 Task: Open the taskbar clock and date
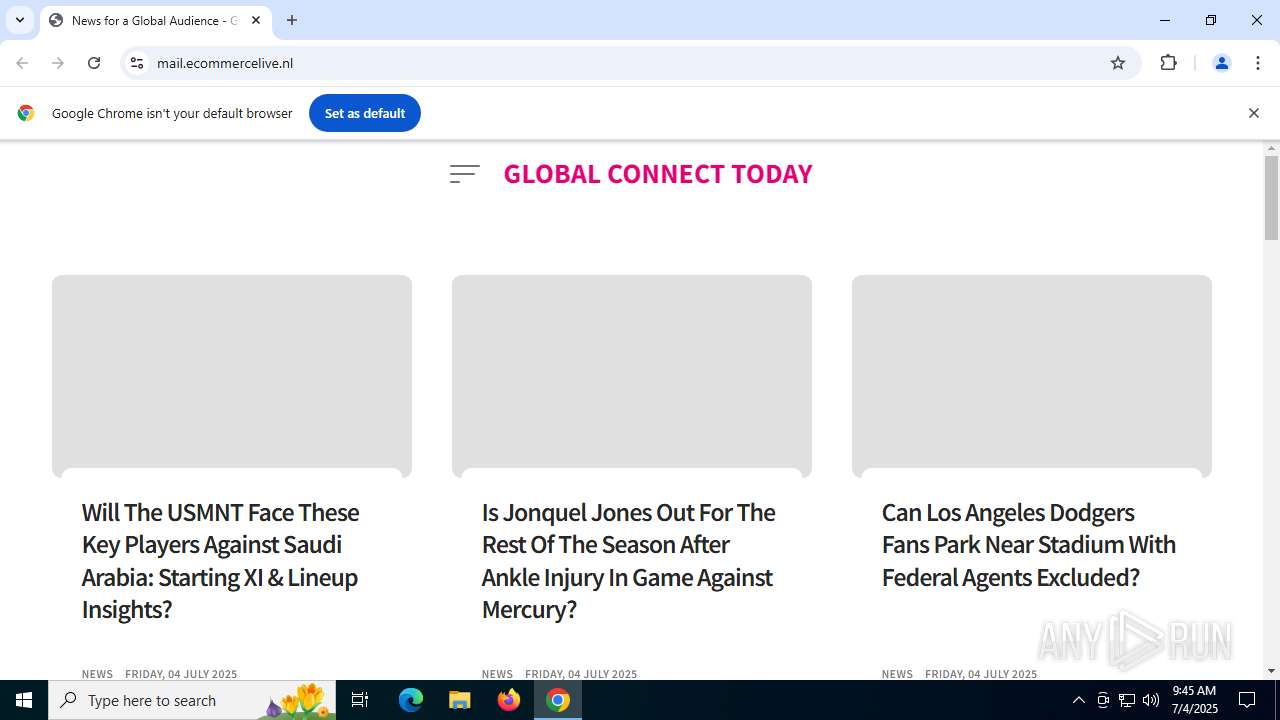[x=1195, y=700]
